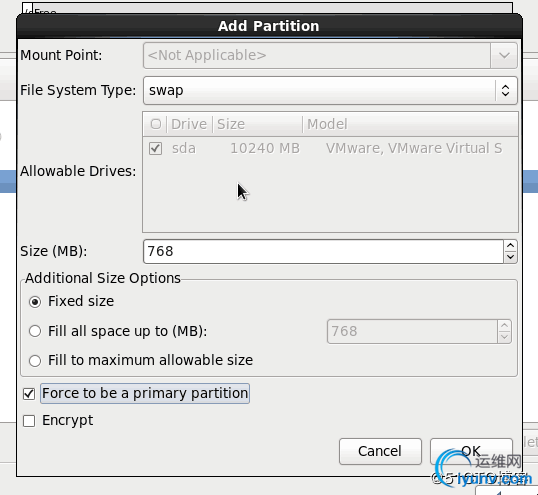This screenshot has width=538, height=495.
Task: Open the File System Type swap dropdown
Action: tap(330, 91)
